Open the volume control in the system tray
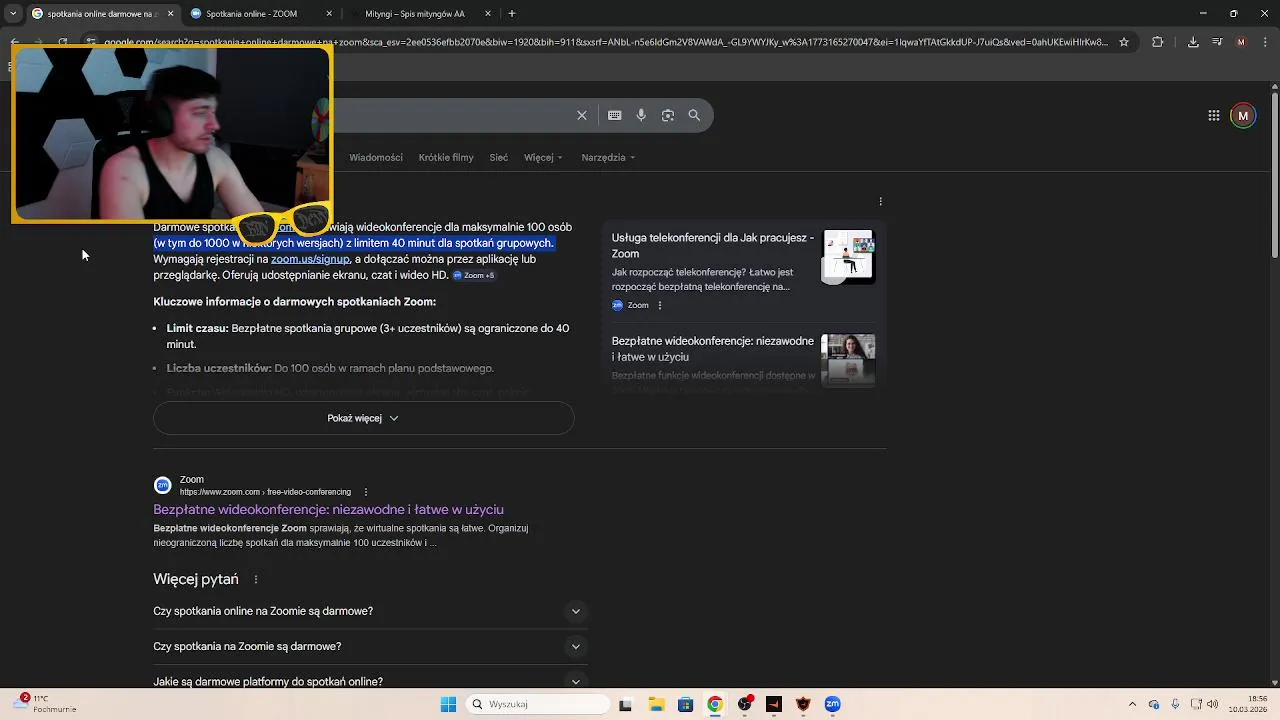Image resolution: width=1280 pixels, height=720 pixels. pyautogui.click(x=1212, y=704)
